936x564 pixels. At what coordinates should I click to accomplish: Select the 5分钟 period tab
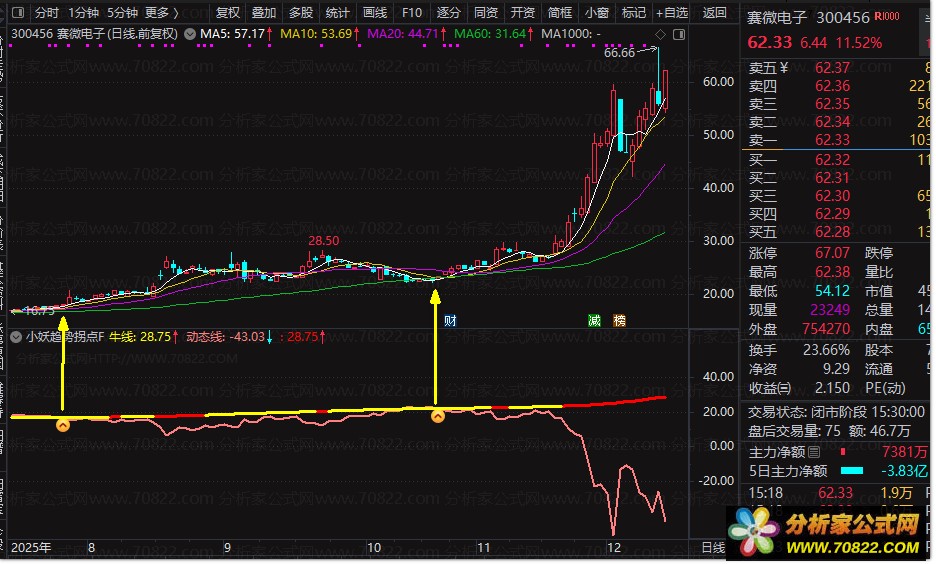pos(122,12)
